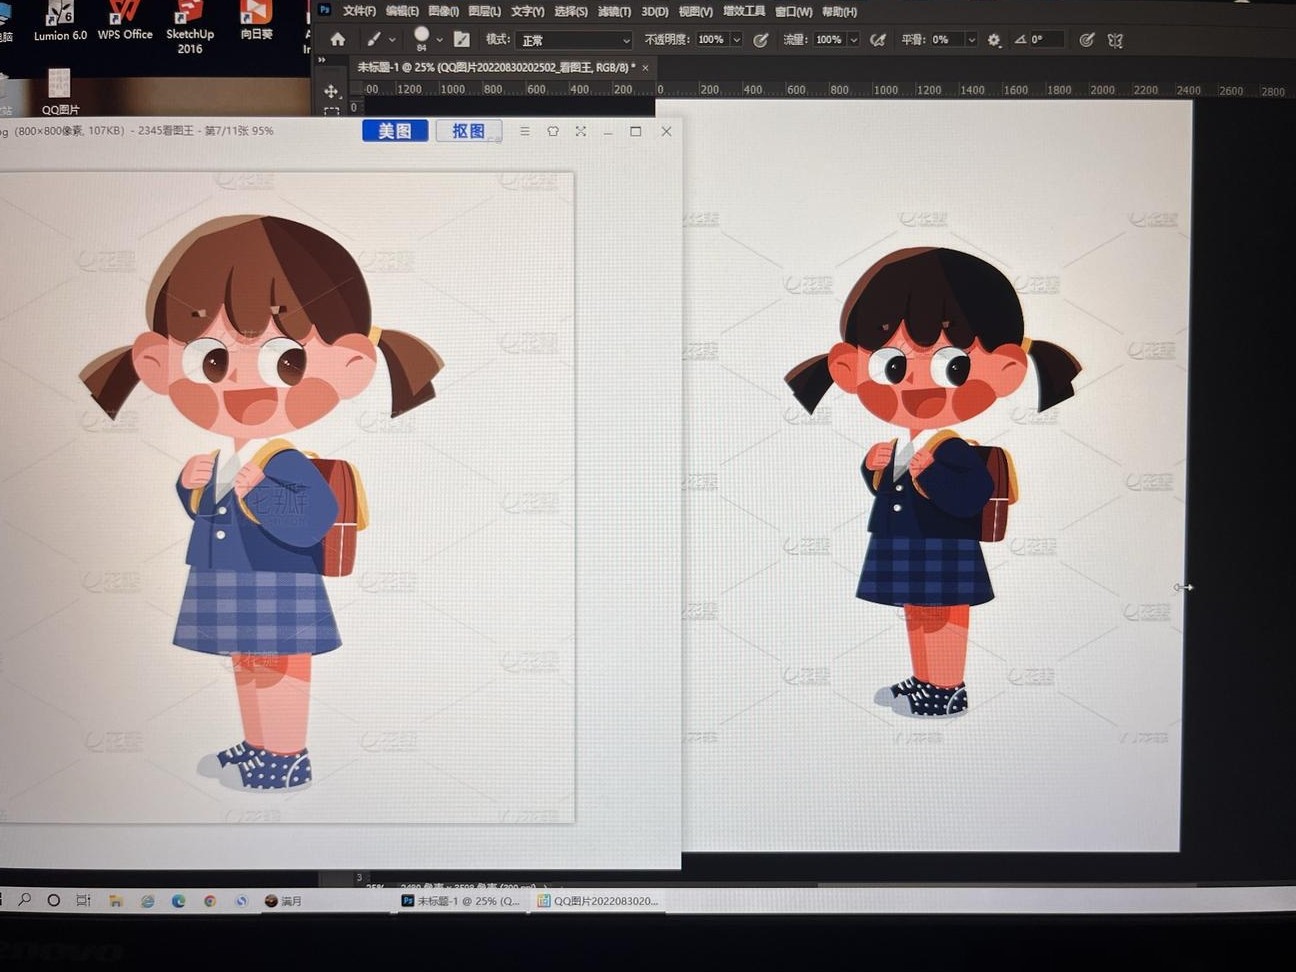
Task: Open Microsoft Edge from the taskbar
Action: tap(179, 900)
